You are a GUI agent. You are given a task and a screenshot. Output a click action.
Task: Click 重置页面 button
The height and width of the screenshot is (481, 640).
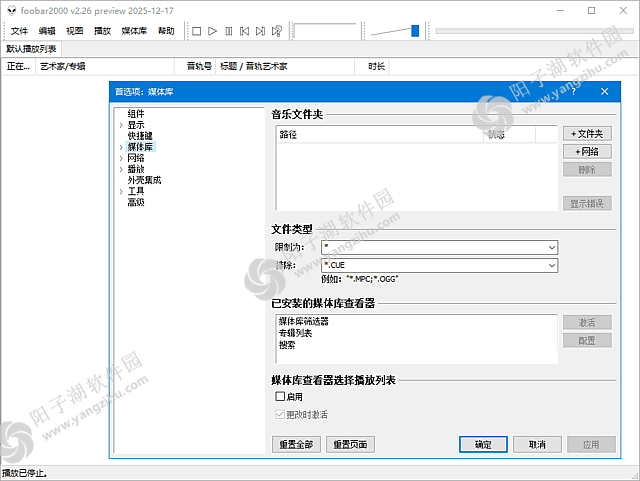[350, 445]
